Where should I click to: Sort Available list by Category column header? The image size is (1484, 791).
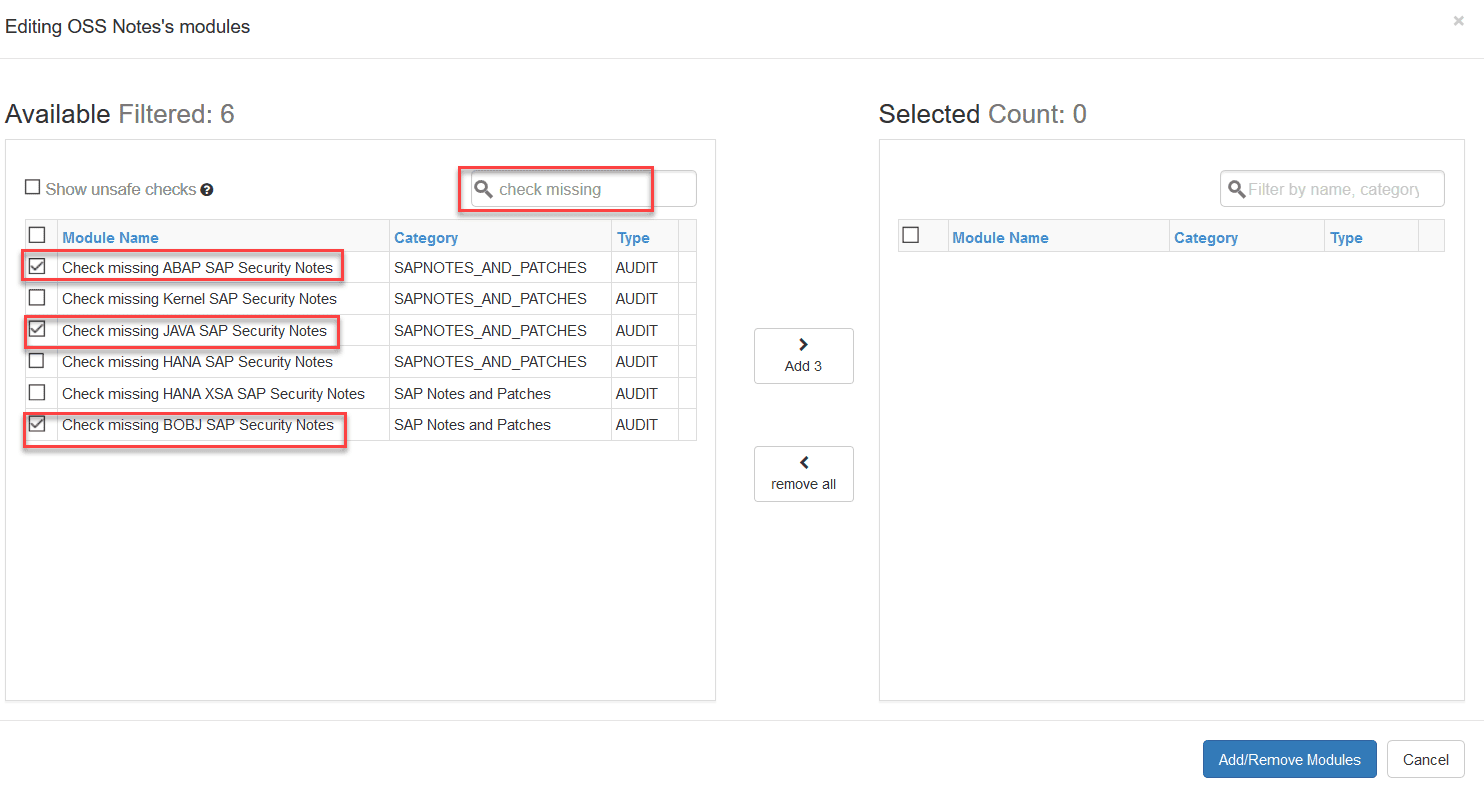pyautogui.click(x=426, y=238)
